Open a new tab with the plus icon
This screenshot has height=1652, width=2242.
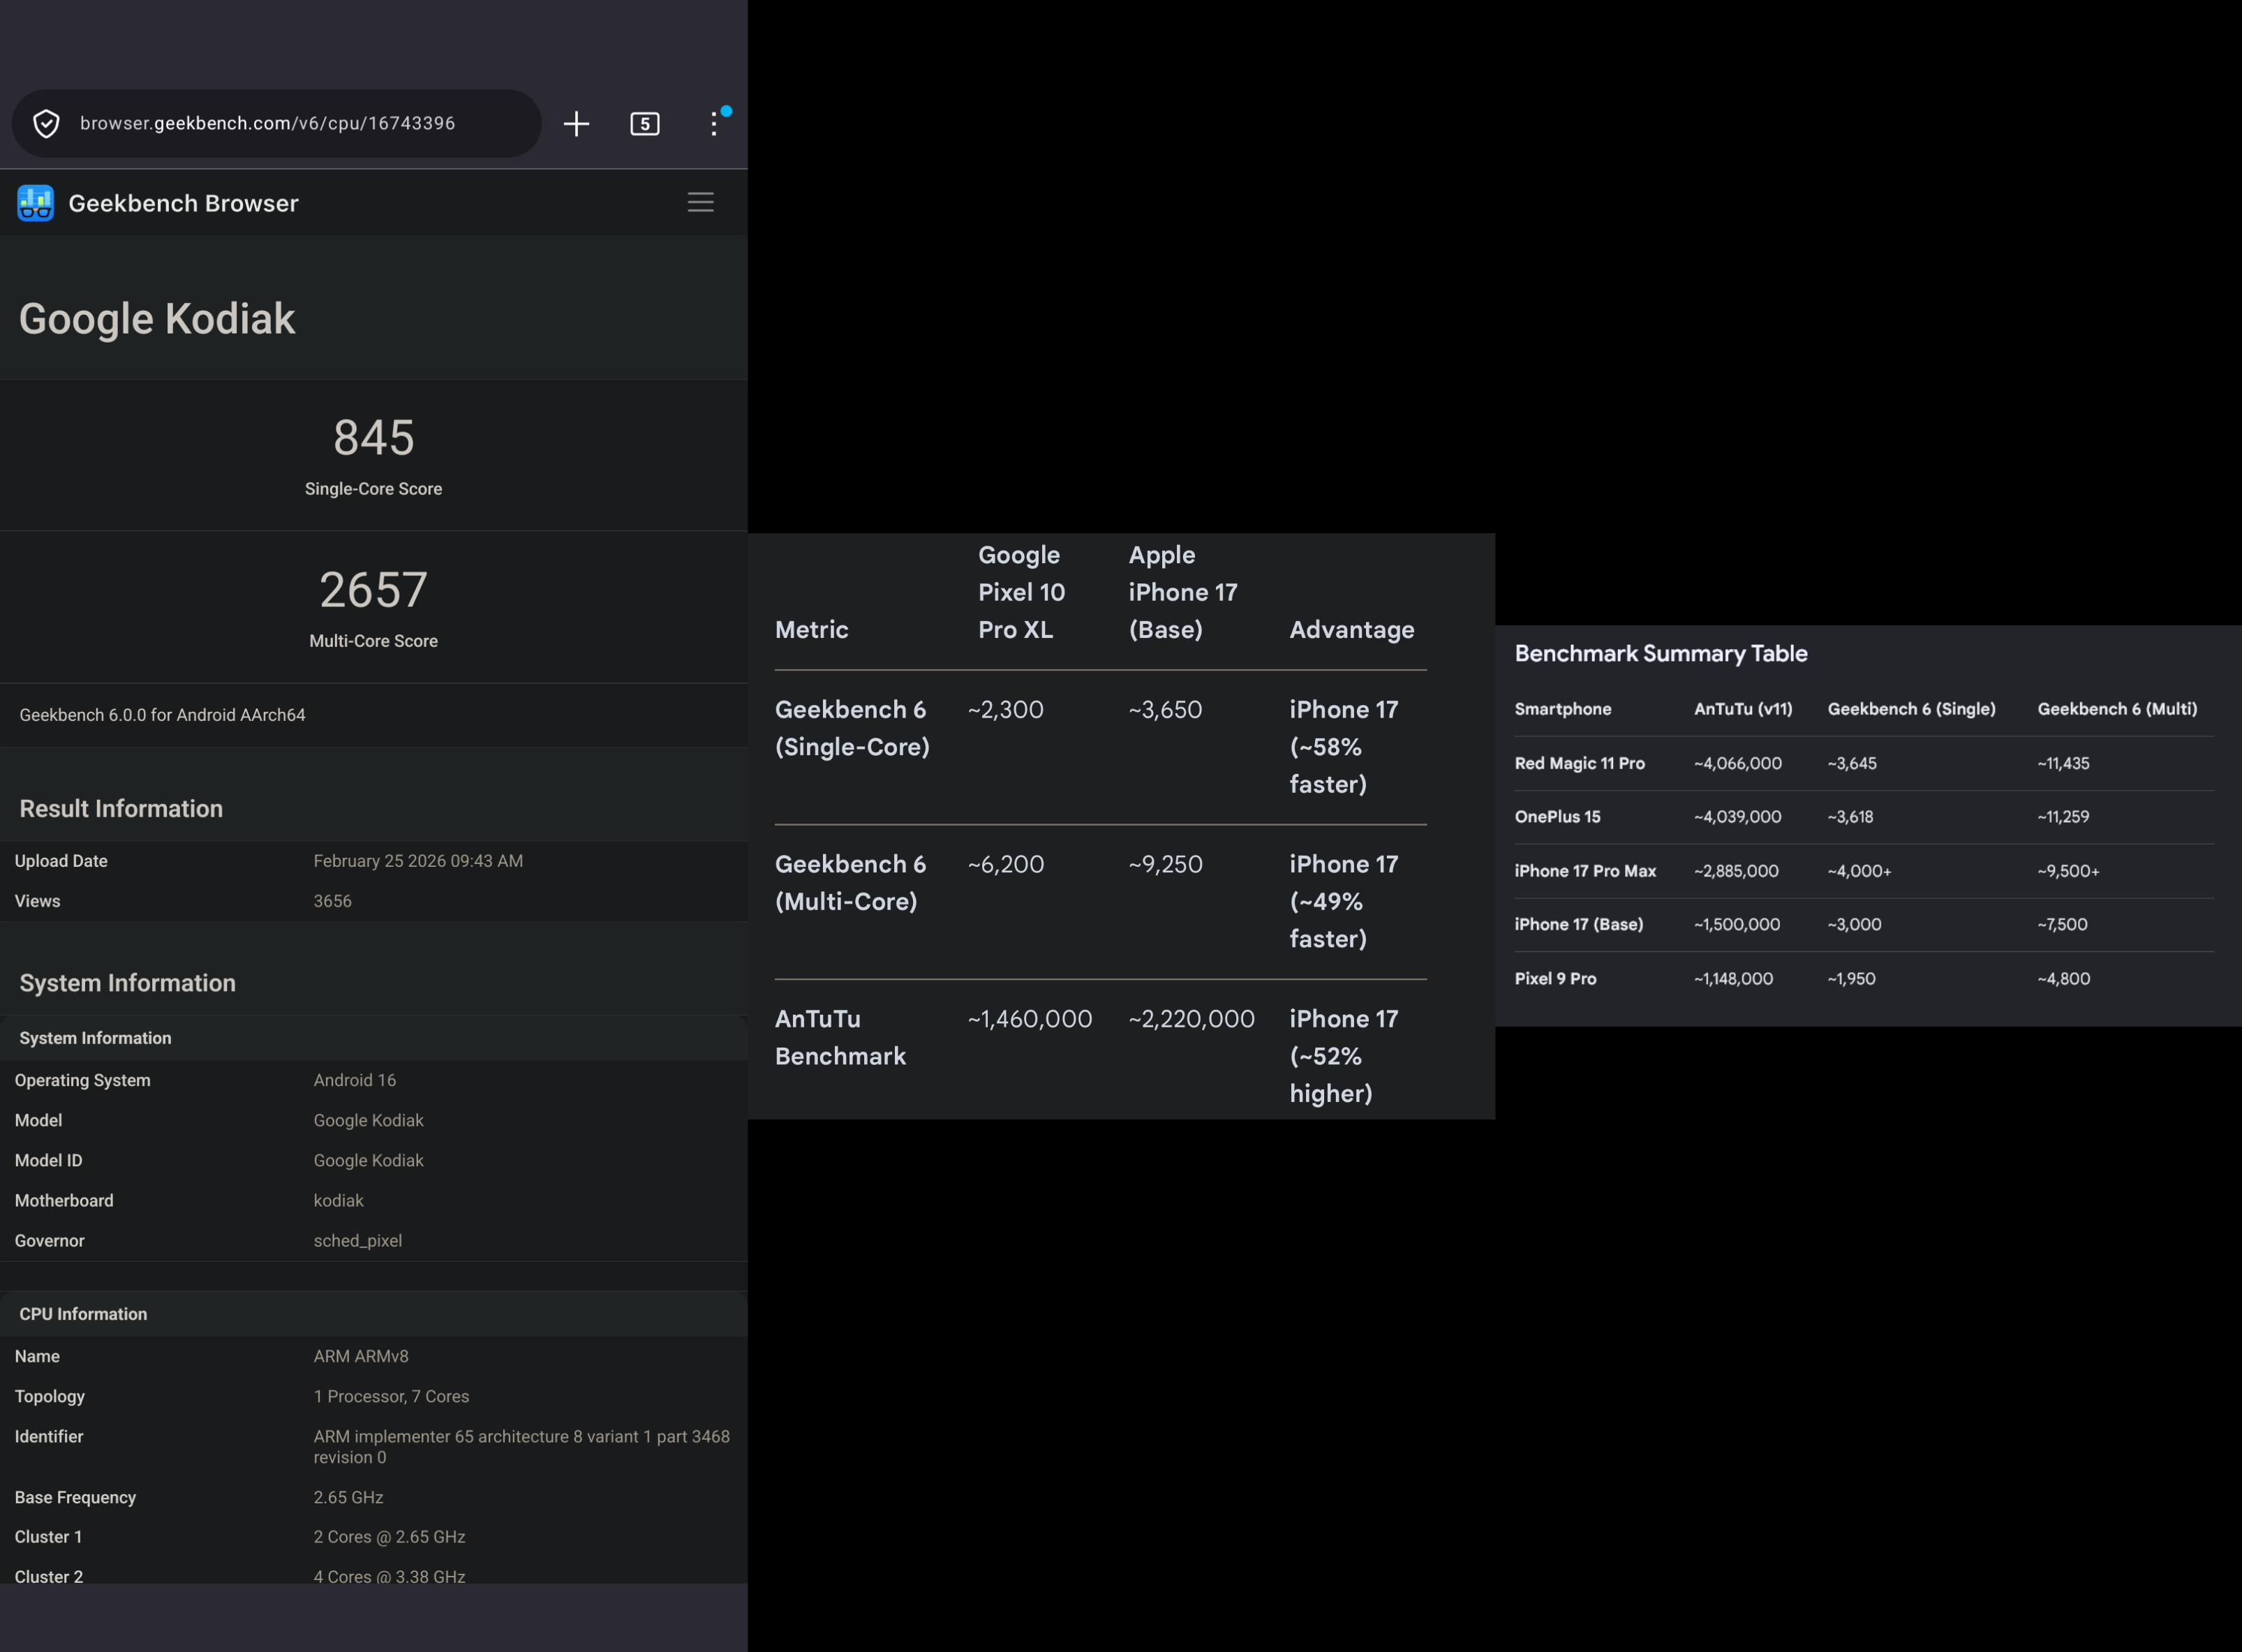tap(576, 123)
